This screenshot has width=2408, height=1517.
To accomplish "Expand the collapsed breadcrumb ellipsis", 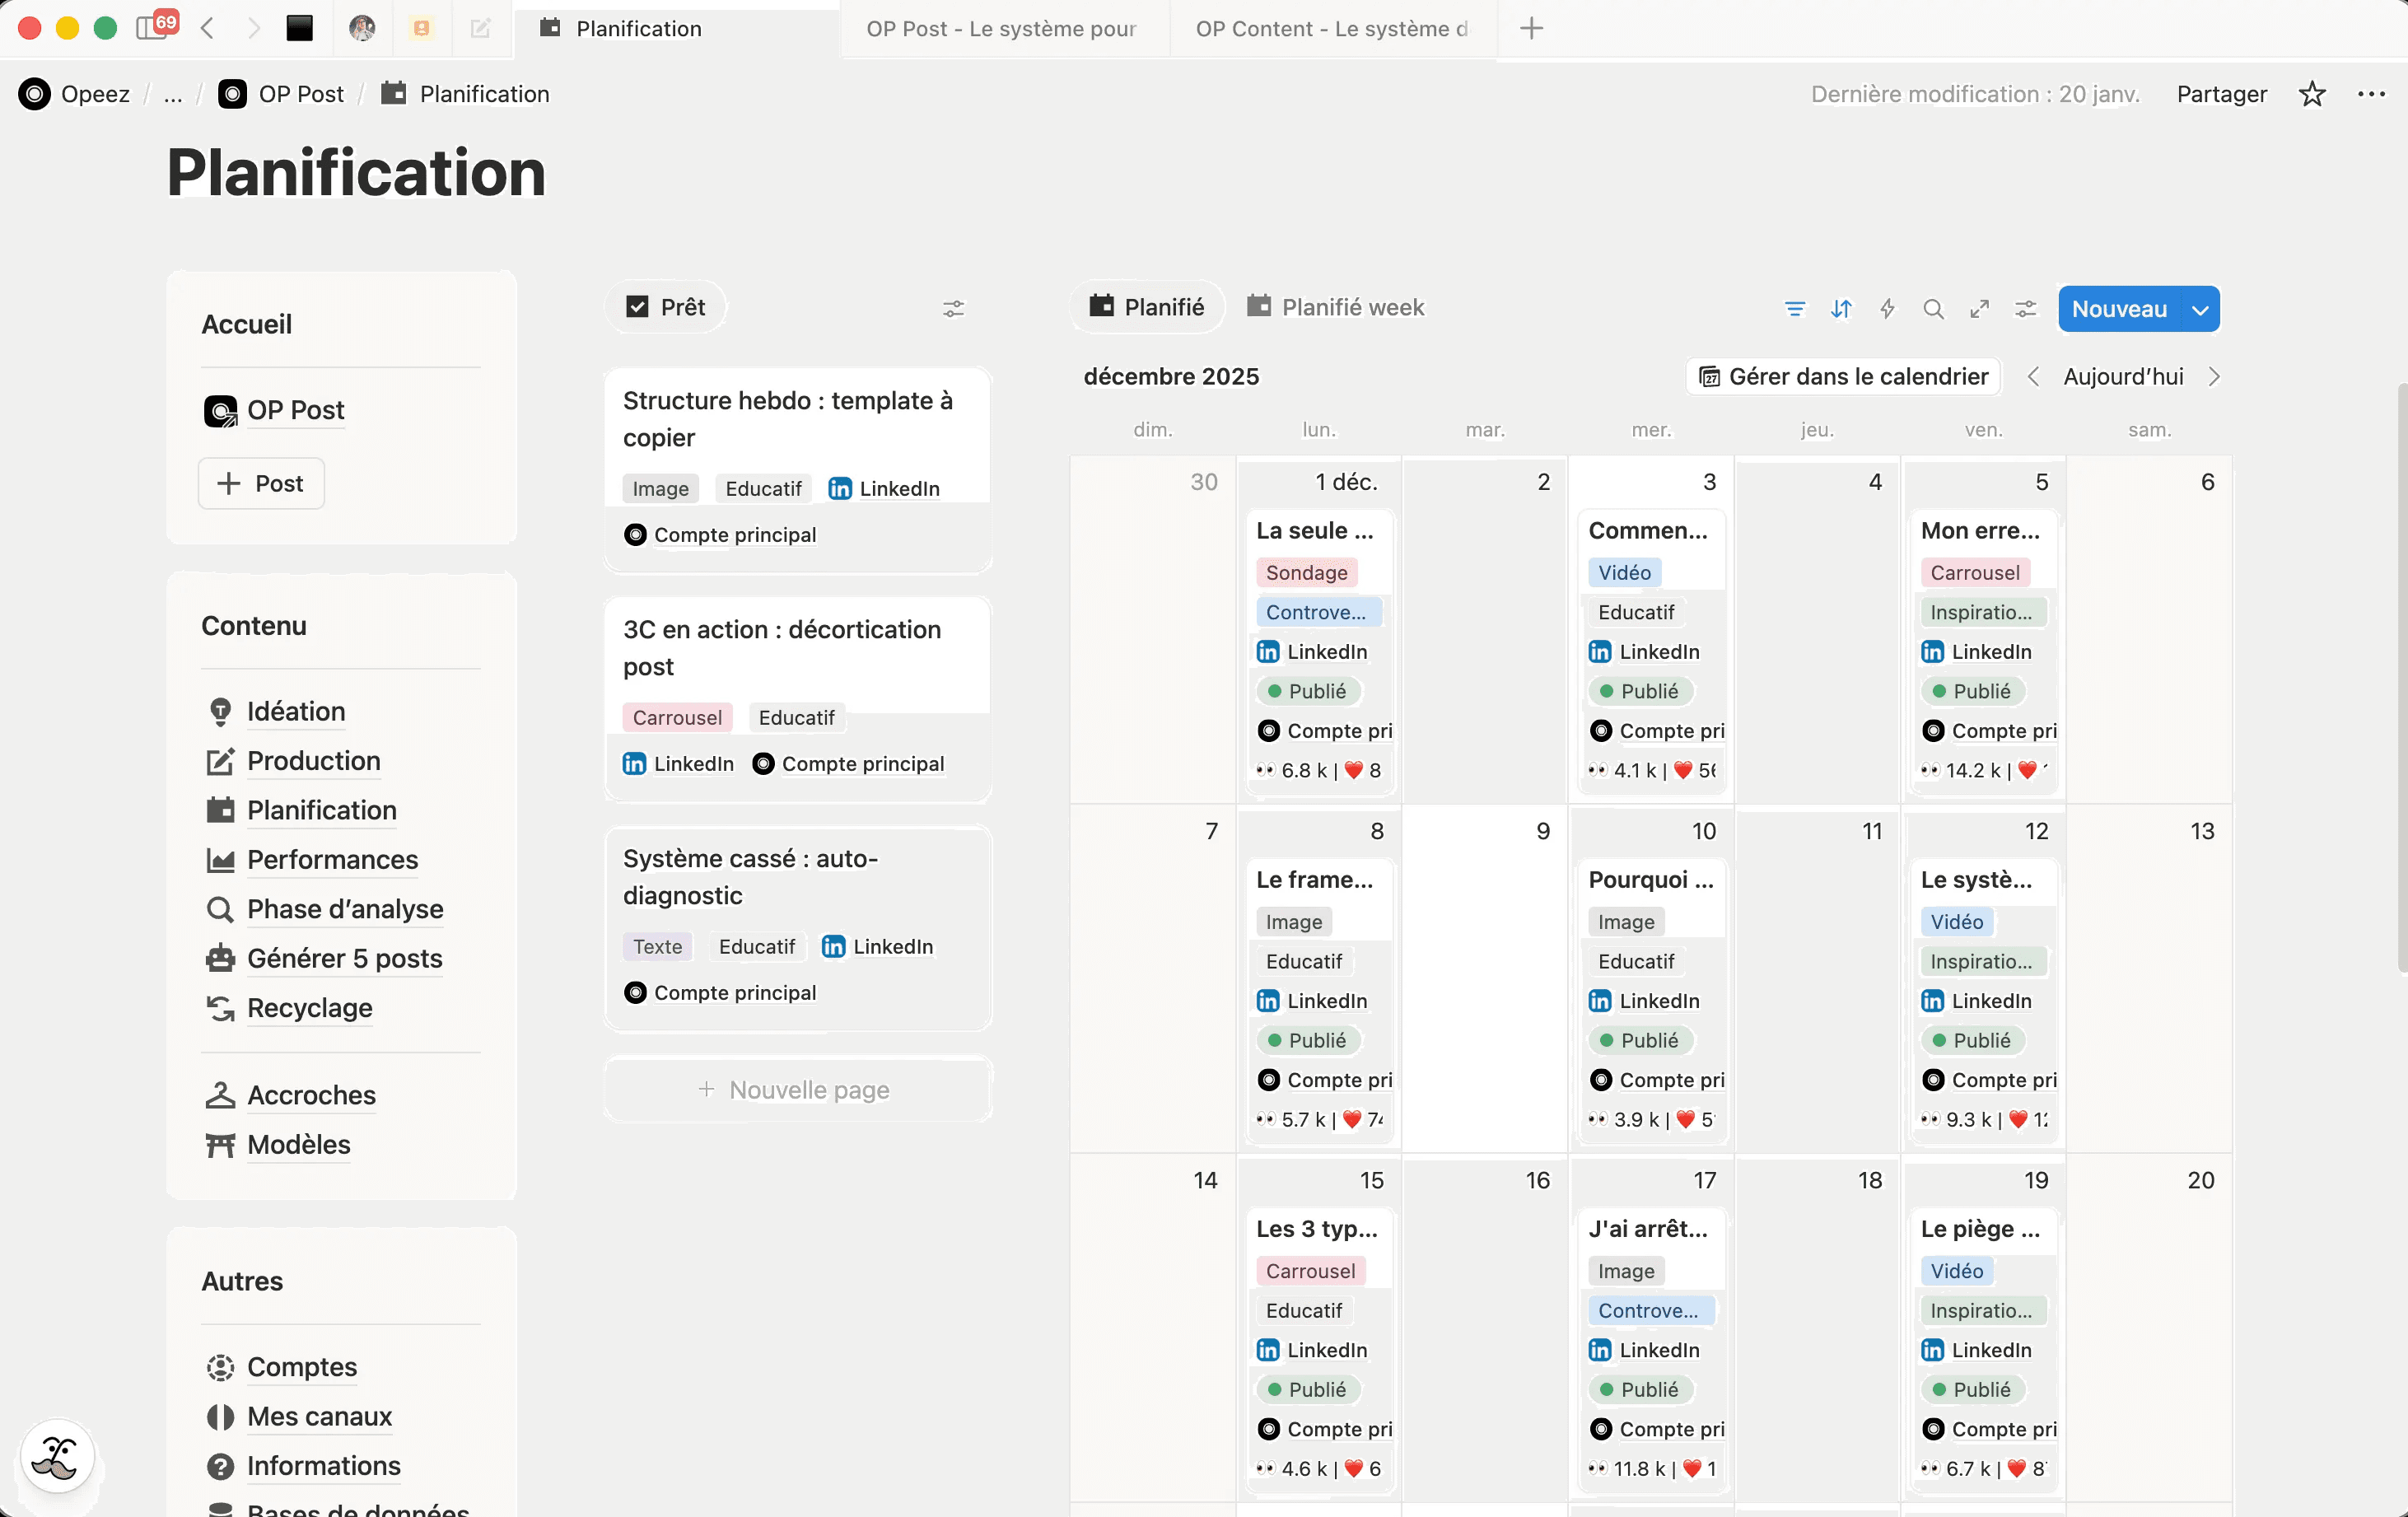I will (x=173, y=95).
